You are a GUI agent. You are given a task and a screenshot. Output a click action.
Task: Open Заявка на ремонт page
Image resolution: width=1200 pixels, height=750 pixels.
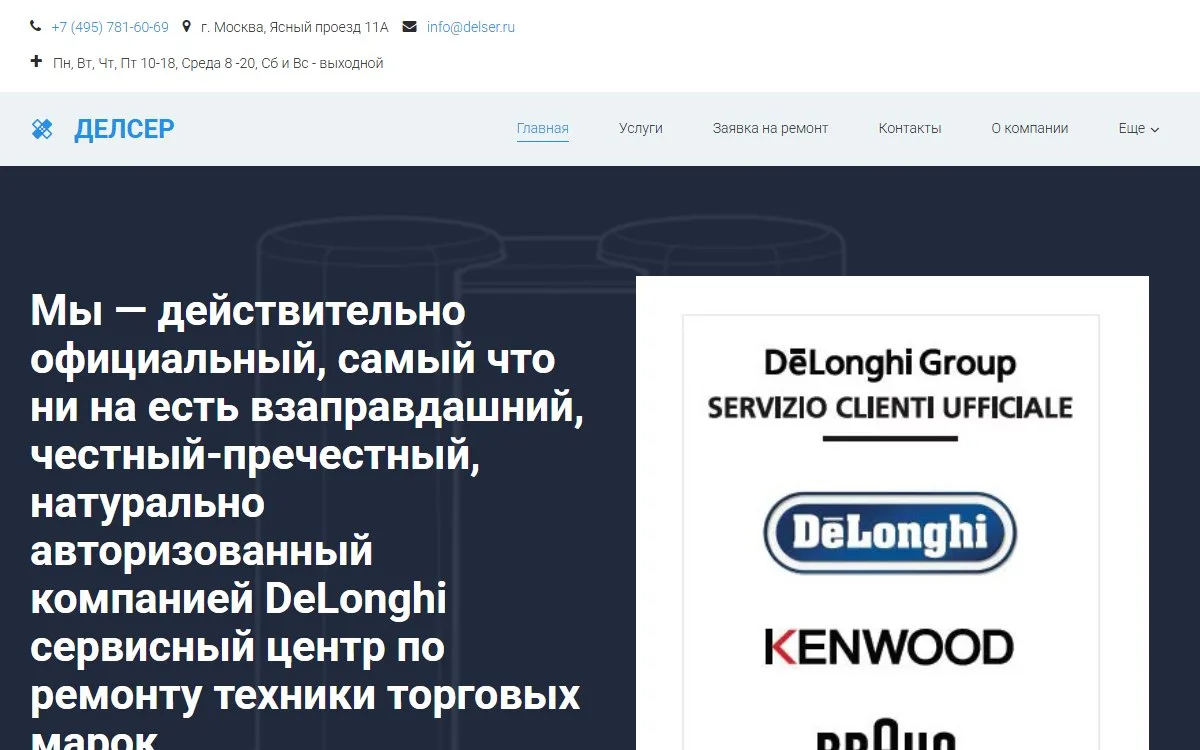pyautogui.click(x=771, y=128)
